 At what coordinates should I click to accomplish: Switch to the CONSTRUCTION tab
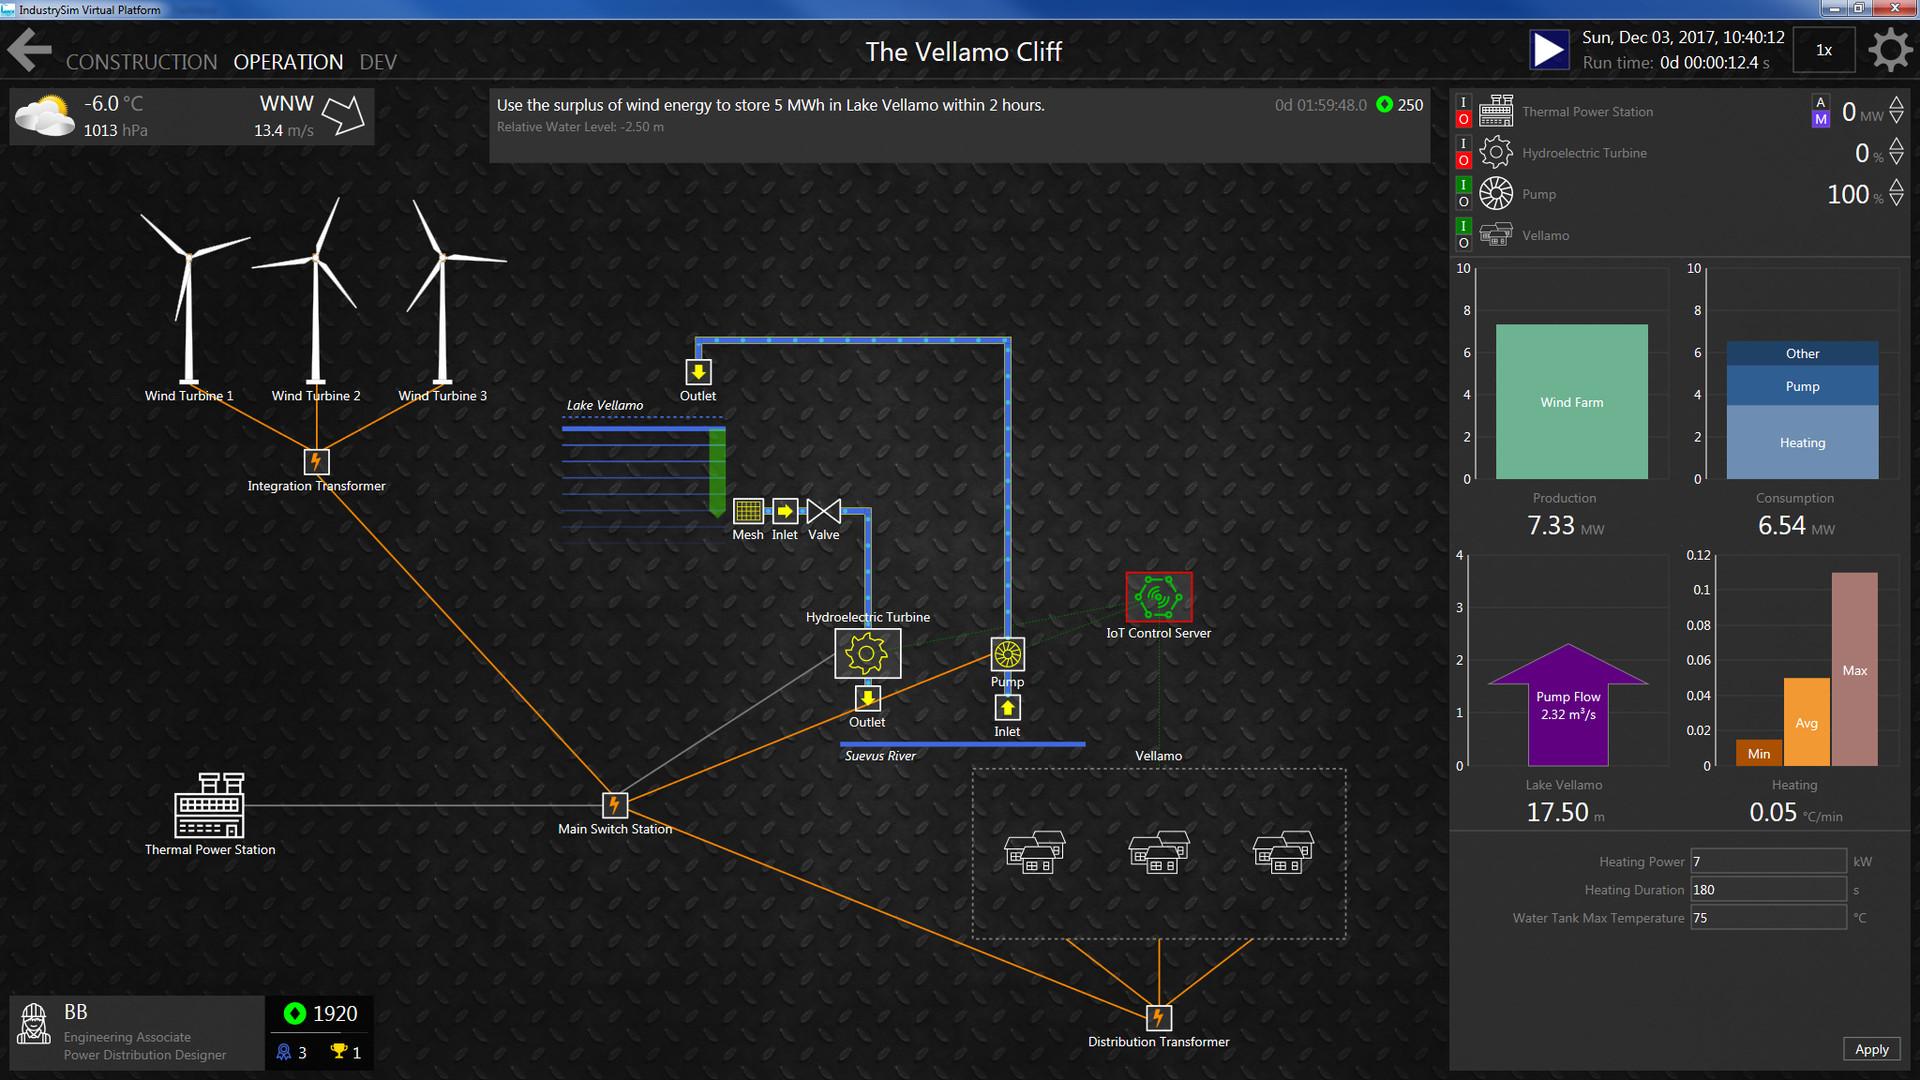pos(141,62)
